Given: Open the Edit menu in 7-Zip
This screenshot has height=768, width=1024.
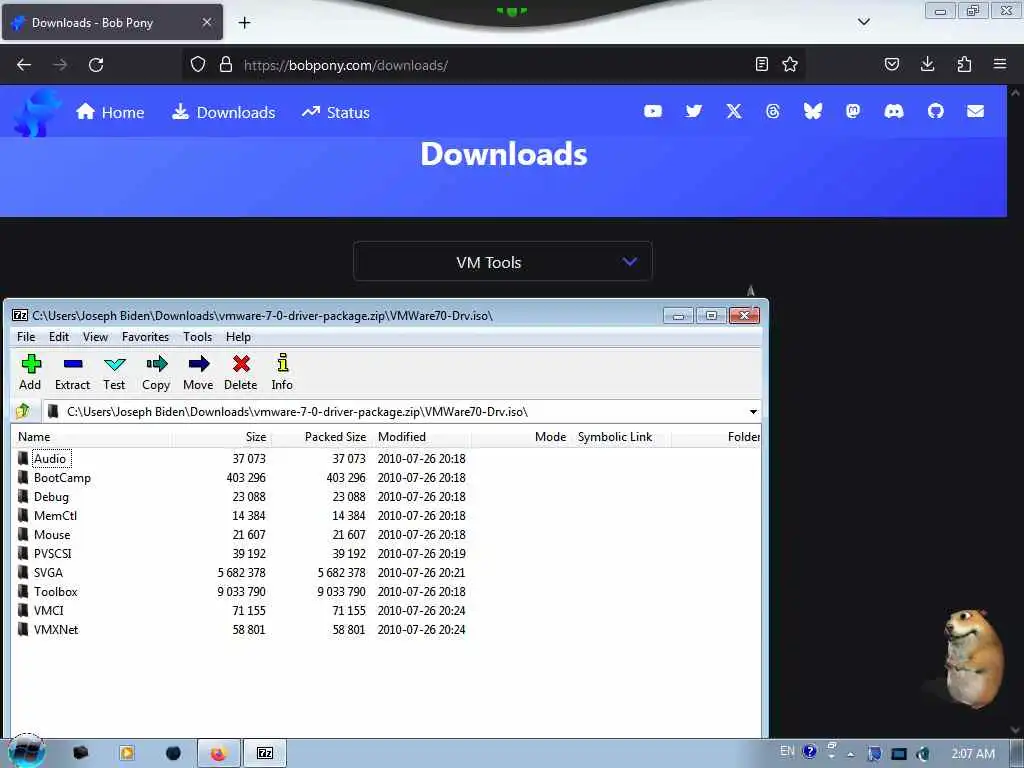Looking at the screenshot, I should pos(59,337).
